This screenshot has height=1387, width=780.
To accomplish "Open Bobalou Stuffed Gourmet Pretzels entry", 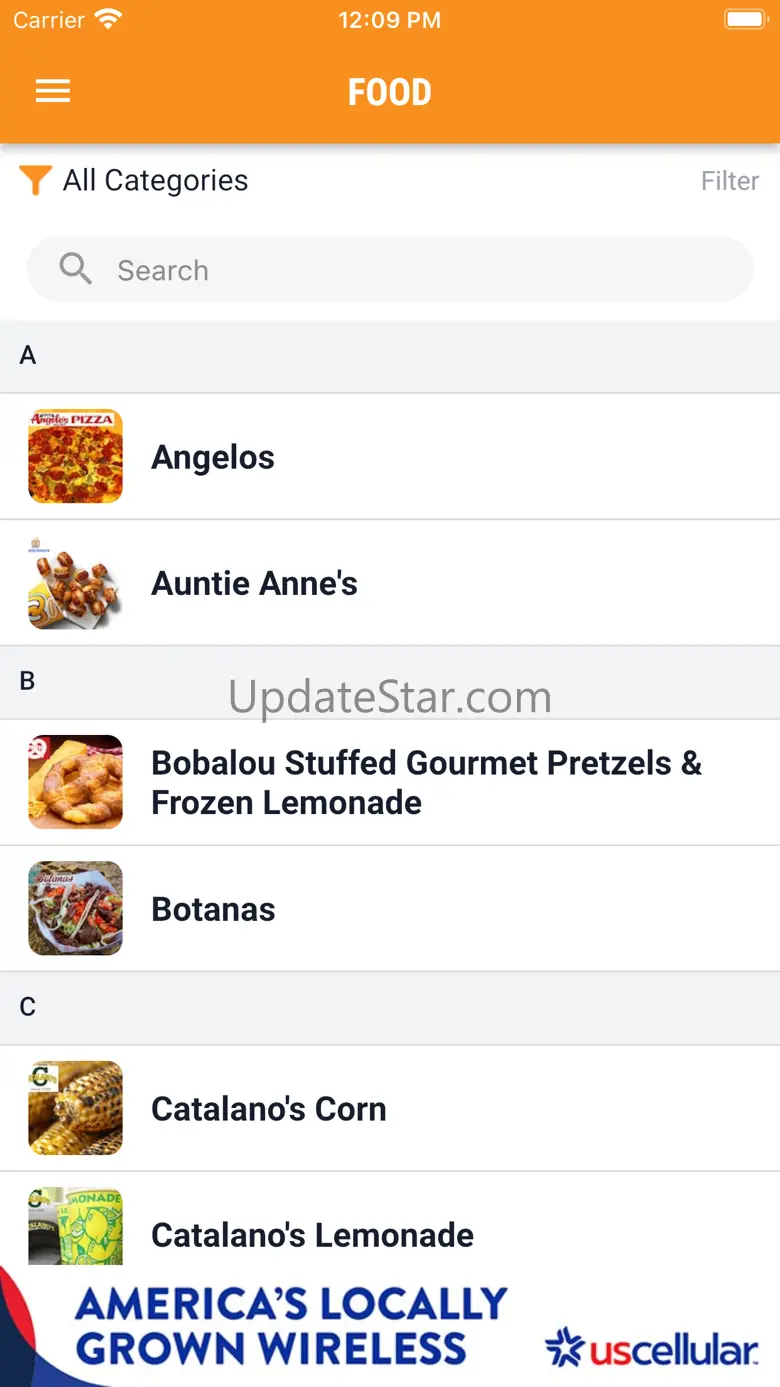I will click(390, 782).
